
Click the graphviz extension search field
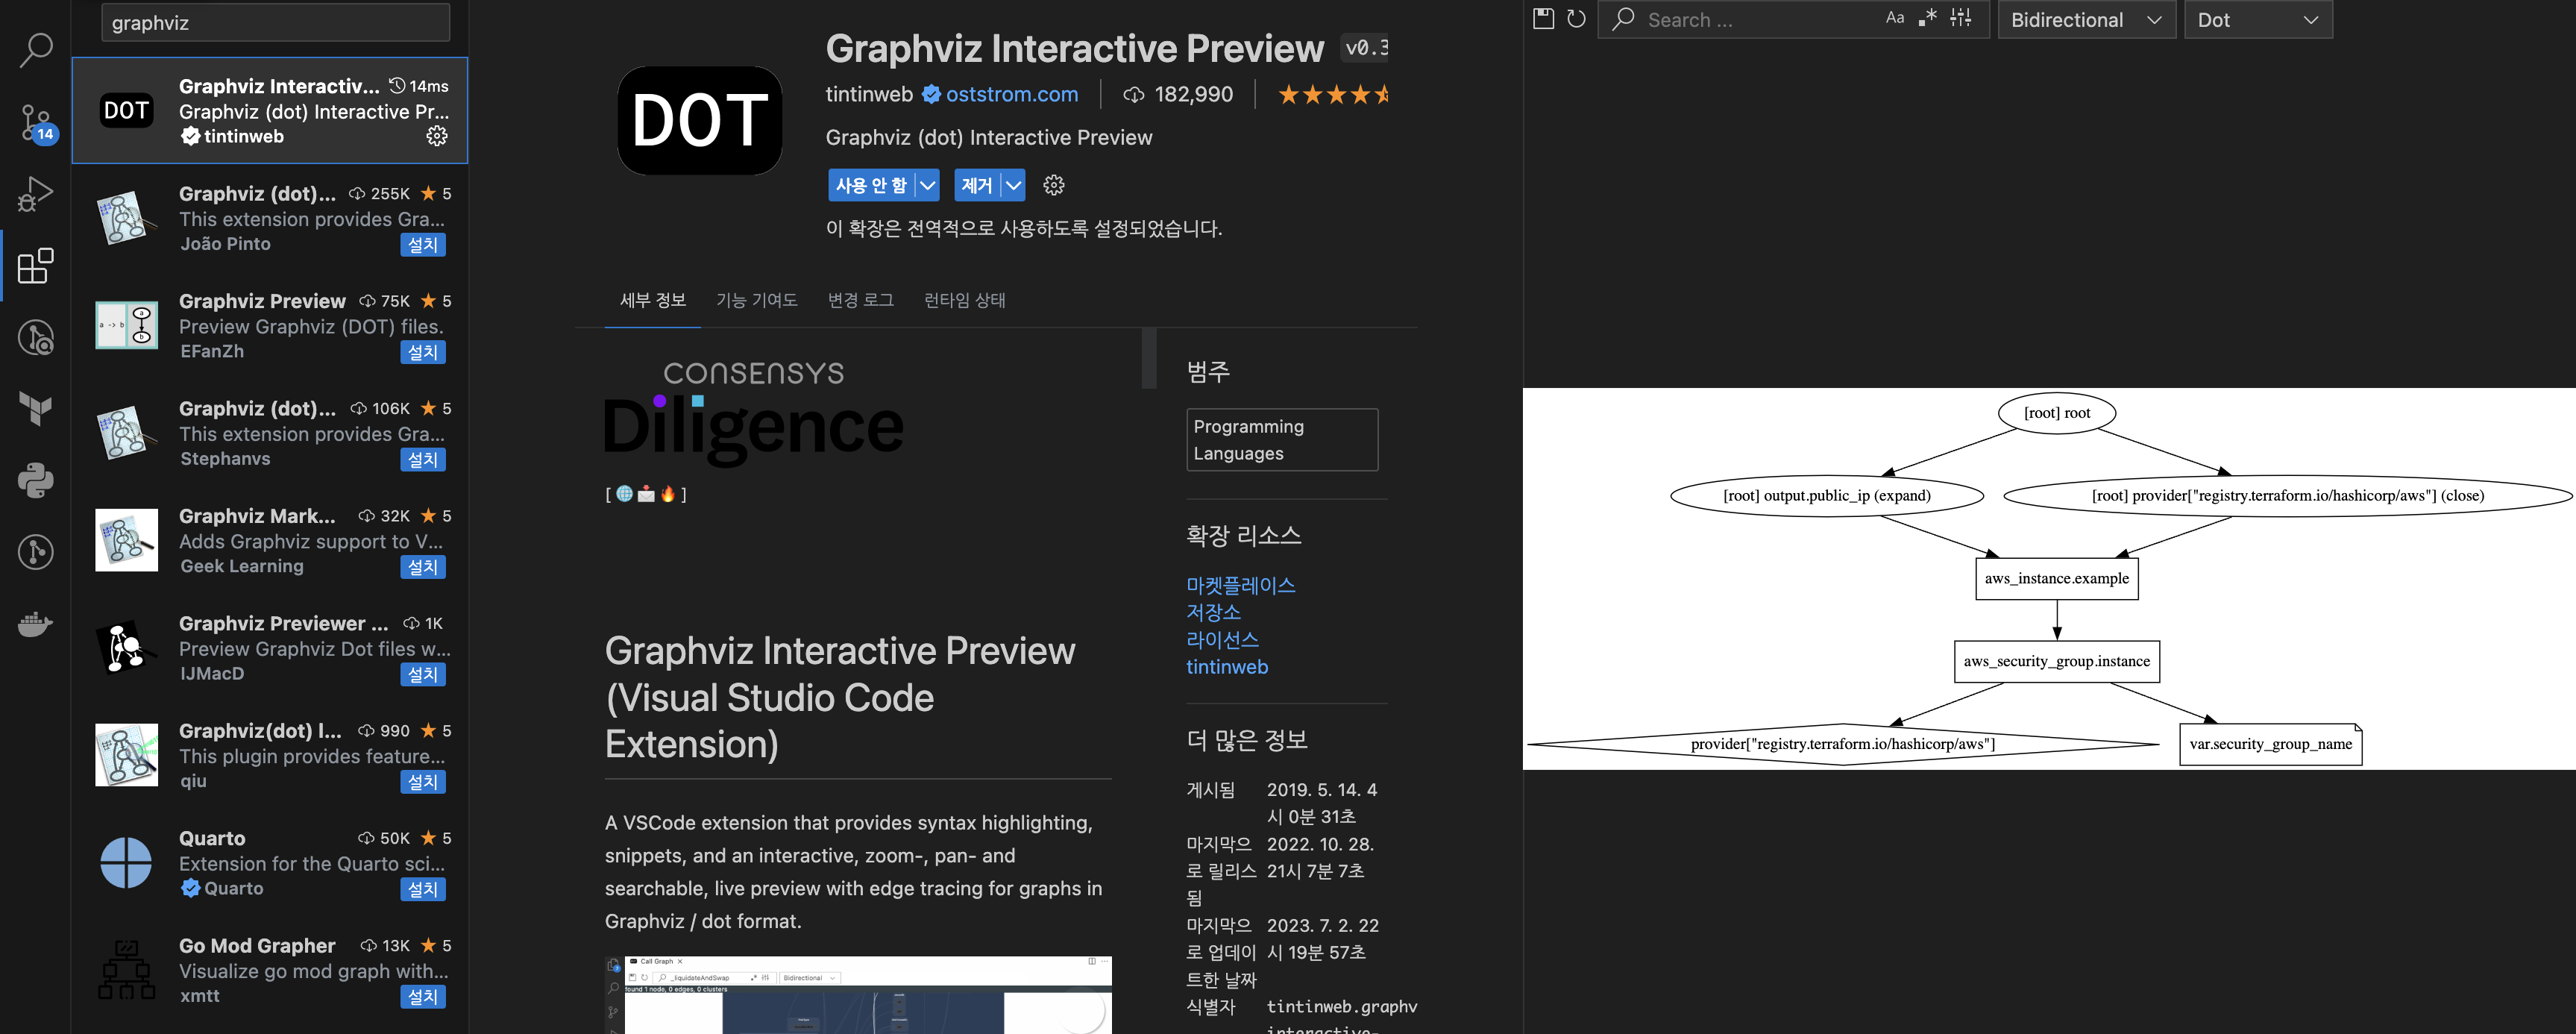point(275,23)
